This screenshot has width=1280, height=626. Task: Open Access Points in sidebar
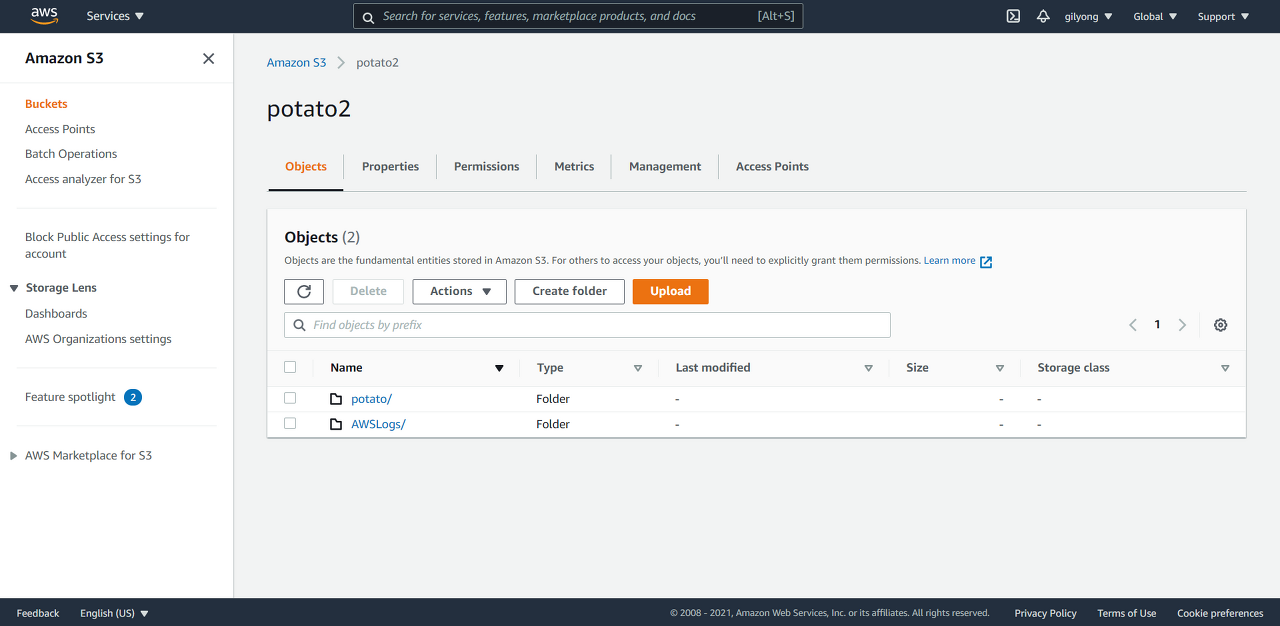click(x=60, y=129)
